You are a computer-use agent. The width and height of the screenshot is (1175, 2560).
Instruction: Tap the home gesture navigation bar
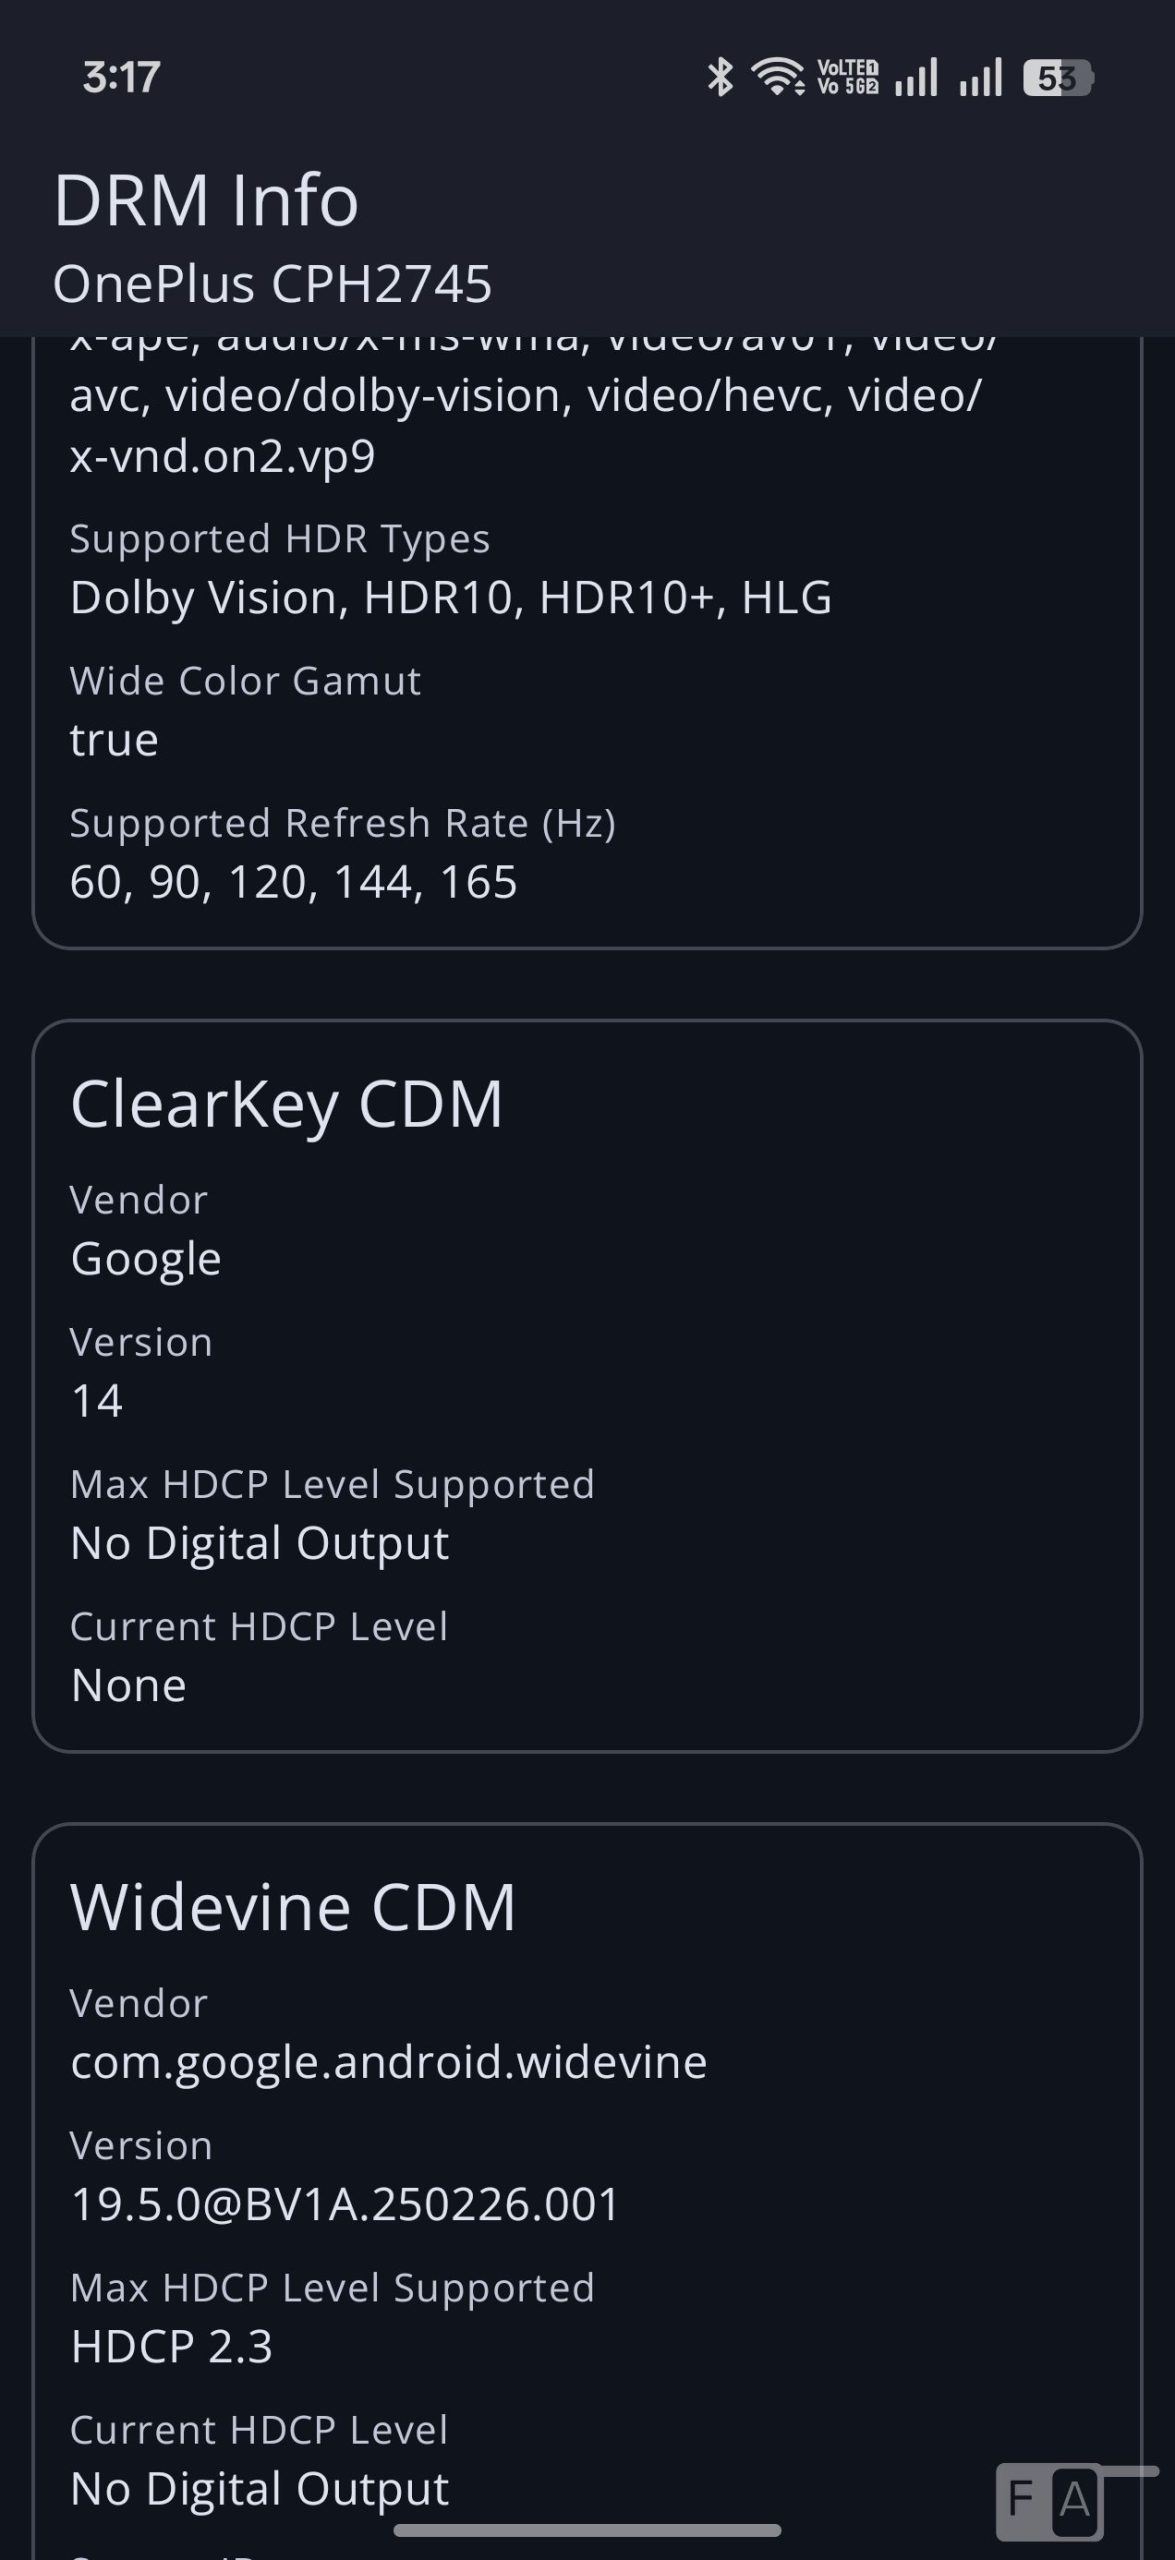pyautogui.click(x=587, y=2531)
